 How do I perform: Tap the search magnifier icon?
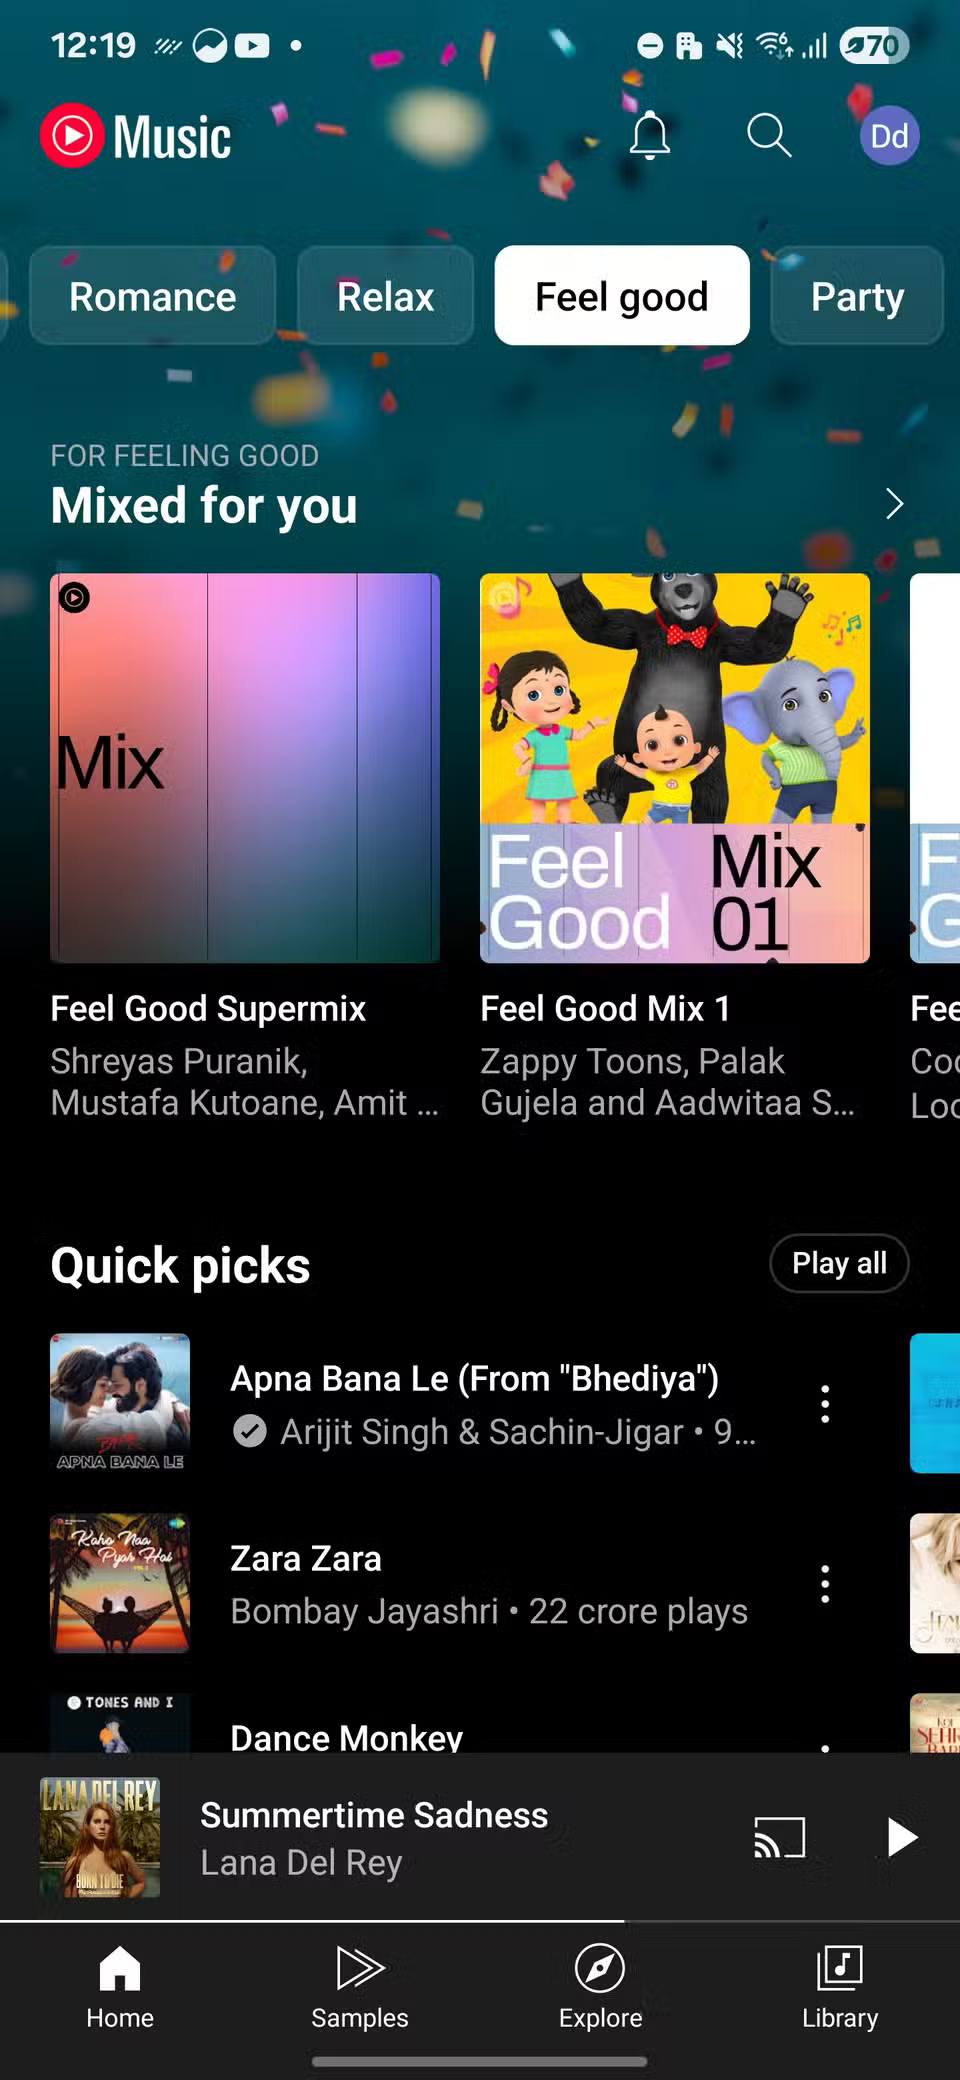pos(769,135)
